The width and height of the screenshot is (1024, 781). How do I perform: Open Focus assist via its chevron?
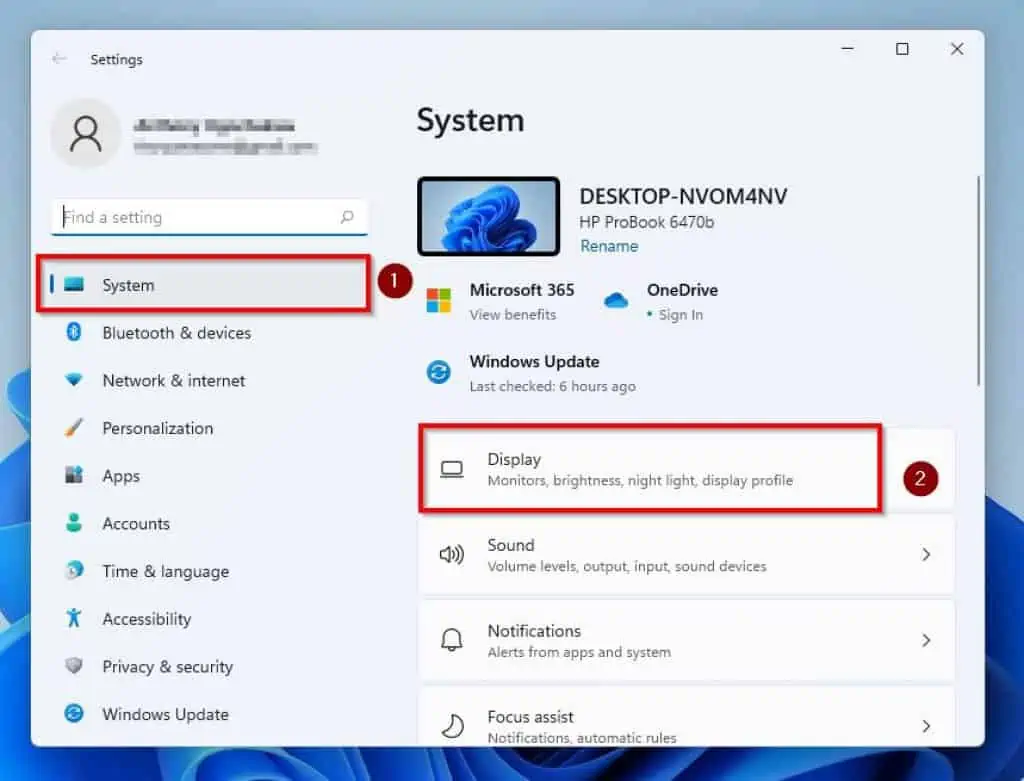926,725
